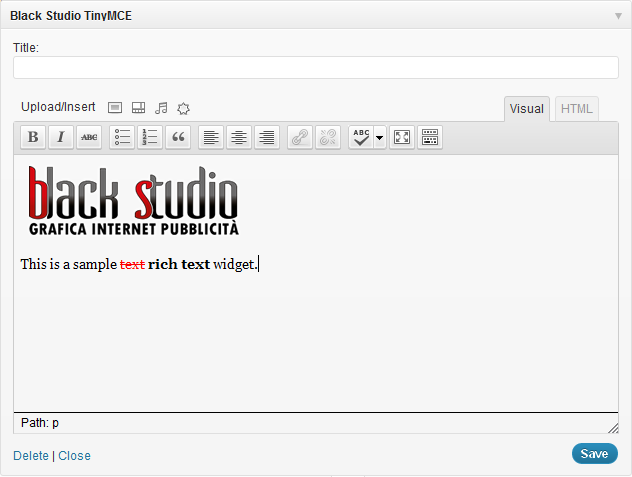Remove link with the unlink icon
632x477 pixels.
[x=328, y=137]
